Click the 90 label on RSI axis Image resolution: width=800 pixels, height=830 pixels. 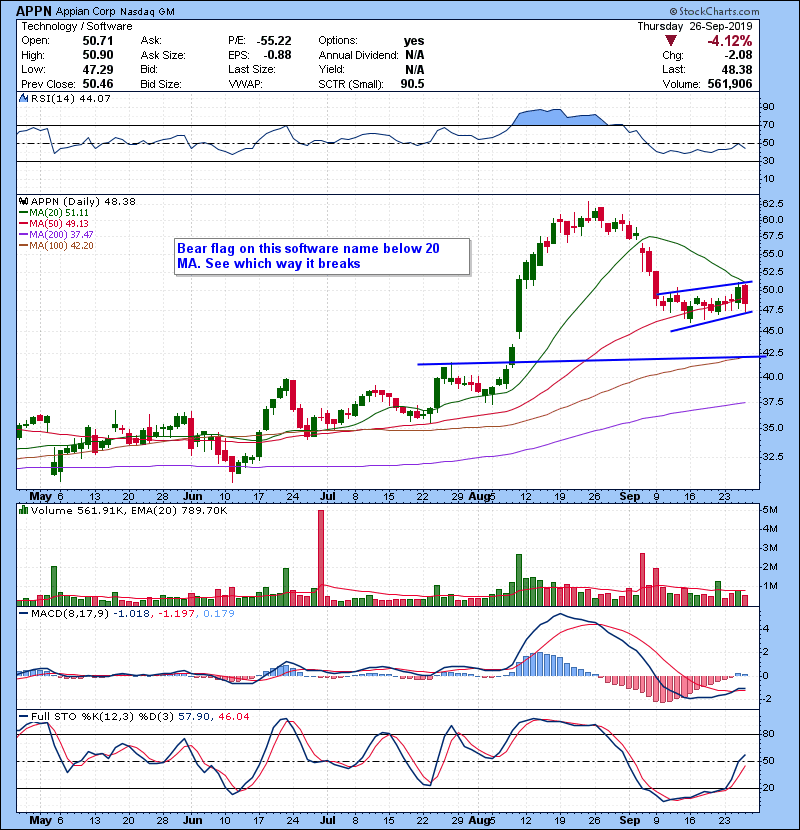768,107
